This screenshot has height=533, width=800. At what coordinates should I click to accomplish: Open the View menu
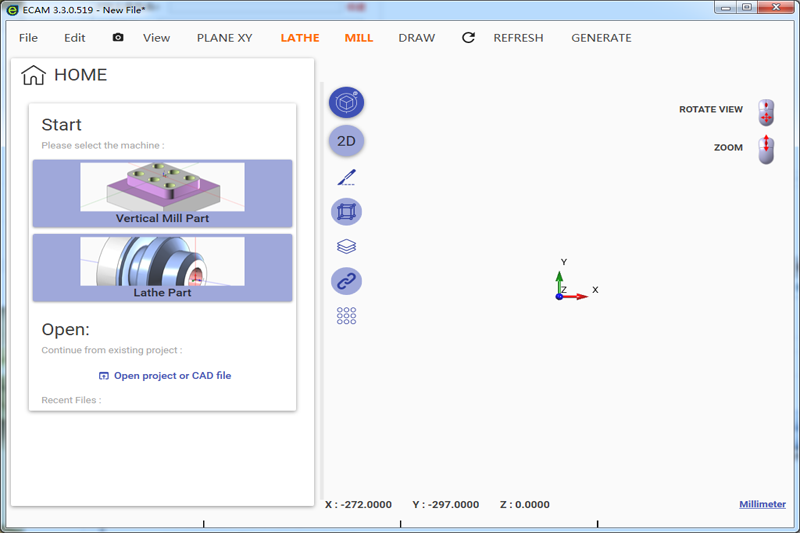156,38
